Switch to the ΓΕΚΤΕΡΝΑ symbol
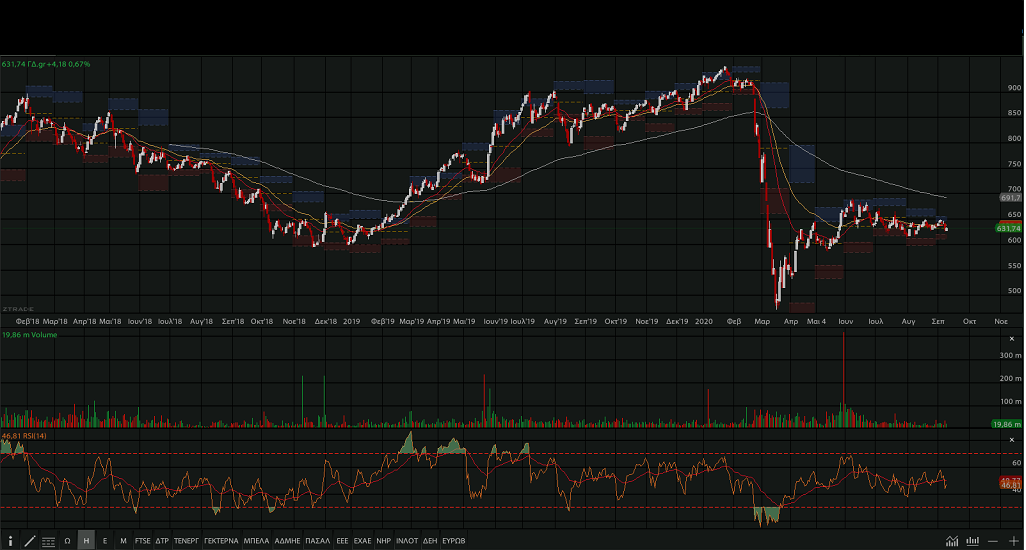1026x550 pixels. (220, 541)
